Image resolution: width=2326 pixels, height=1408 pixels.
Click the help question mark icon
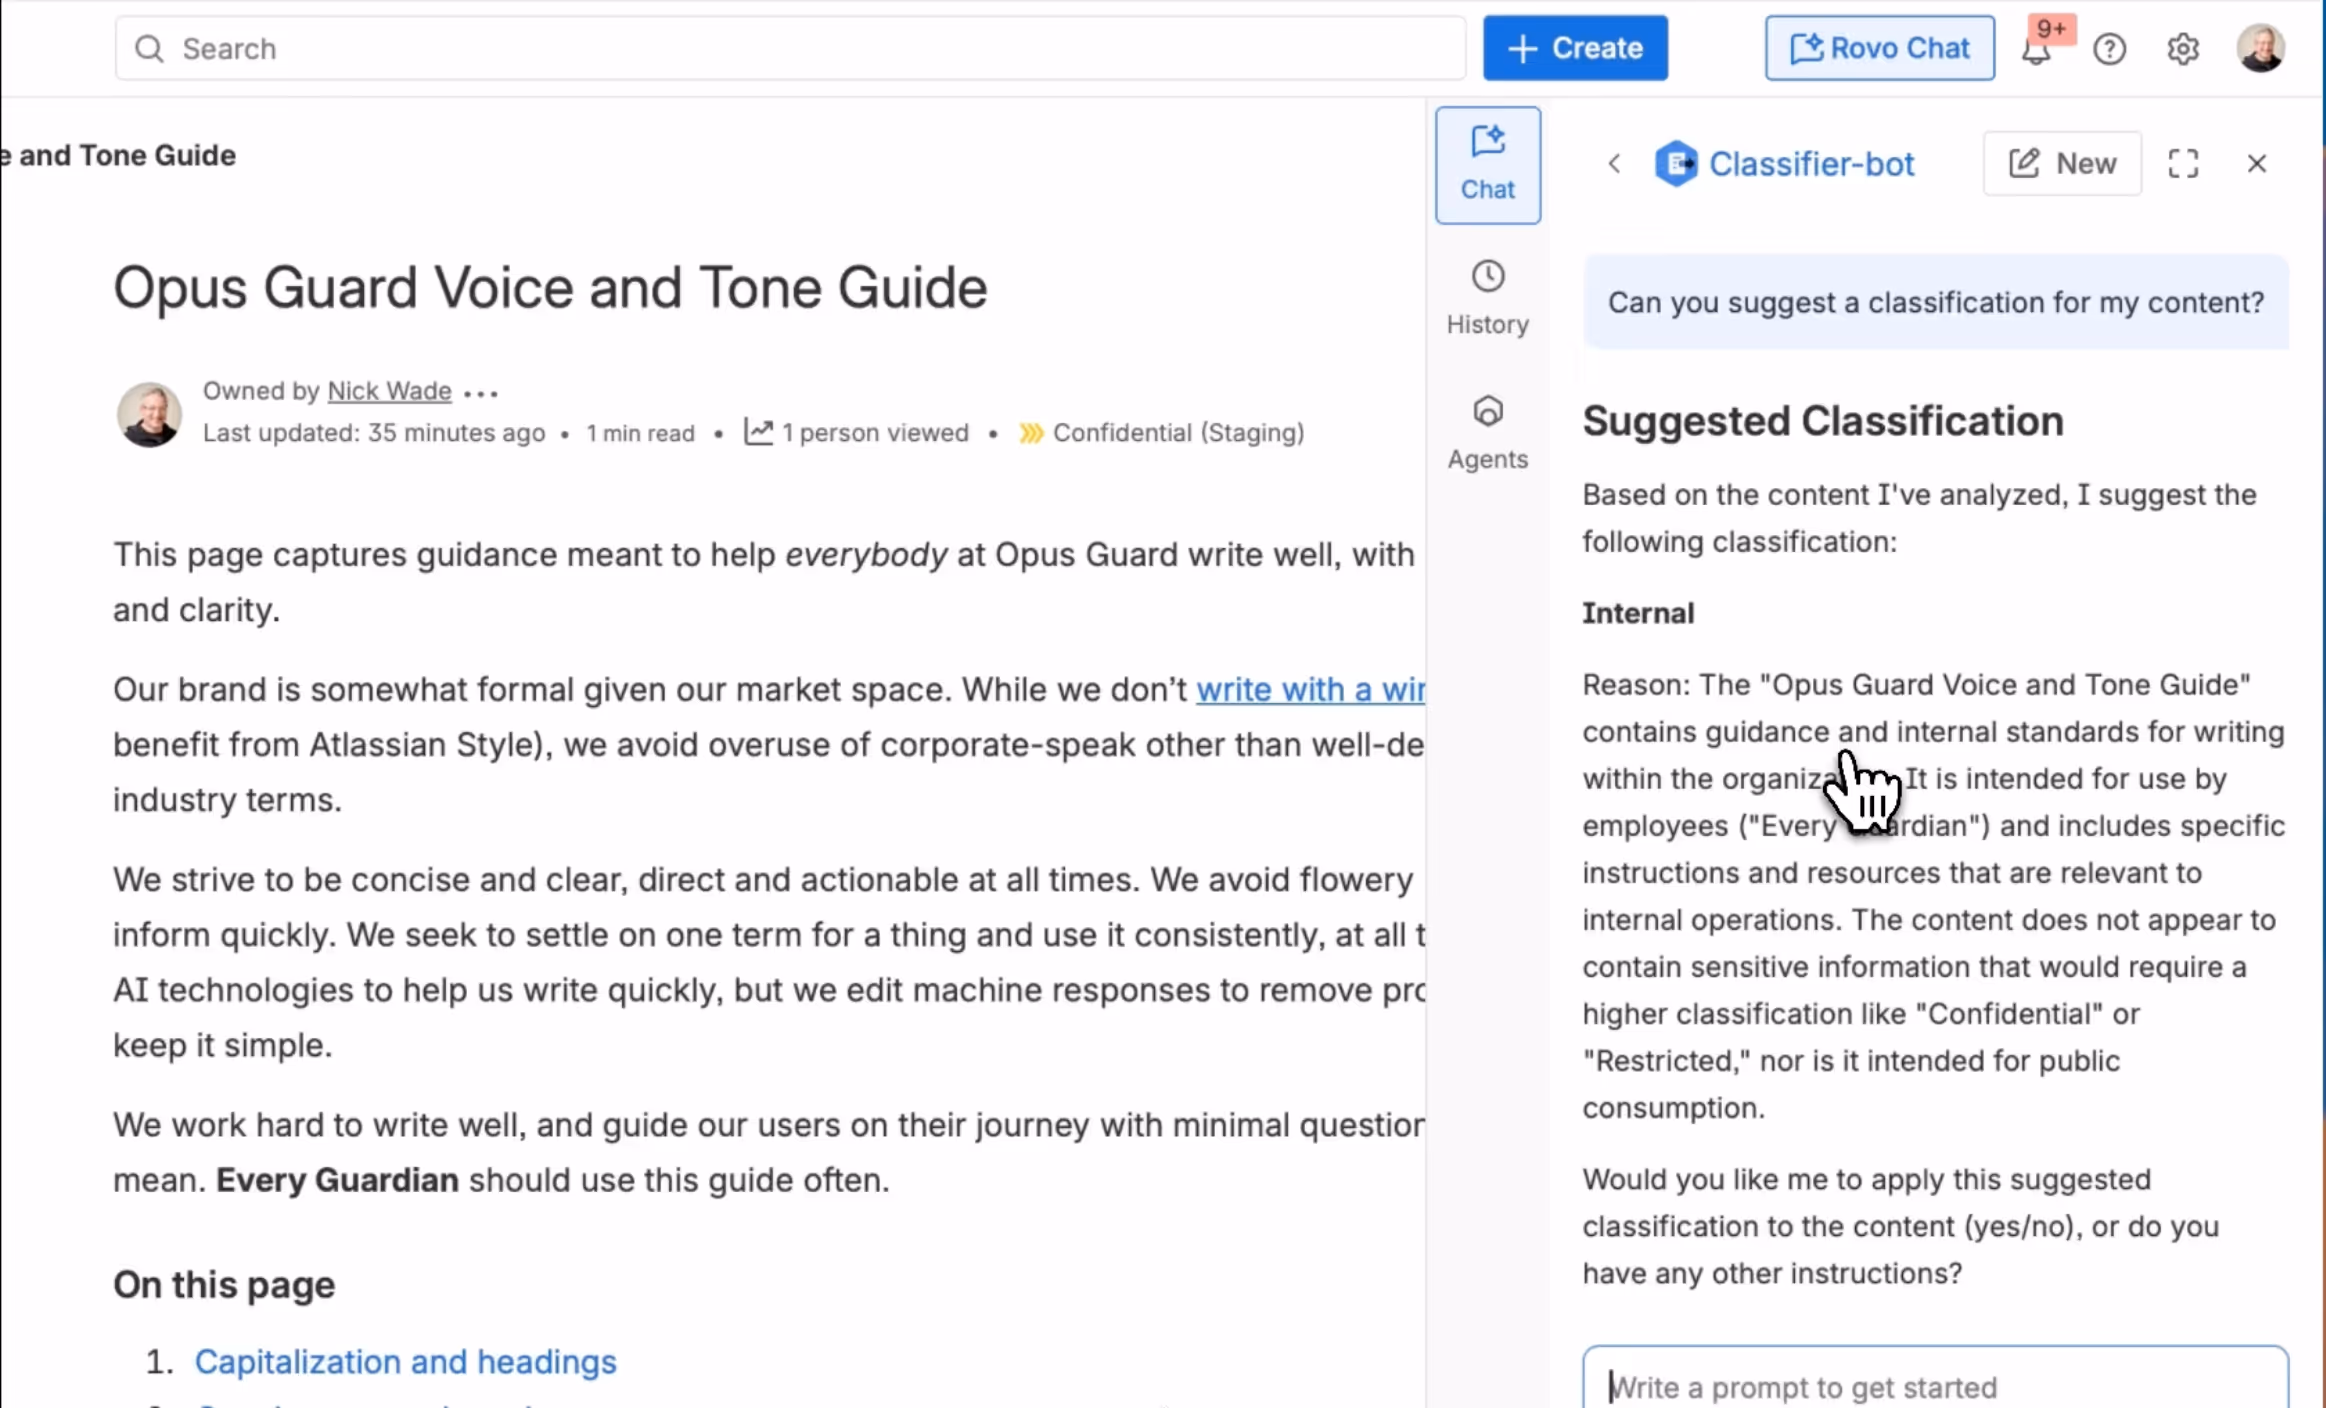tap(2109, 49)
